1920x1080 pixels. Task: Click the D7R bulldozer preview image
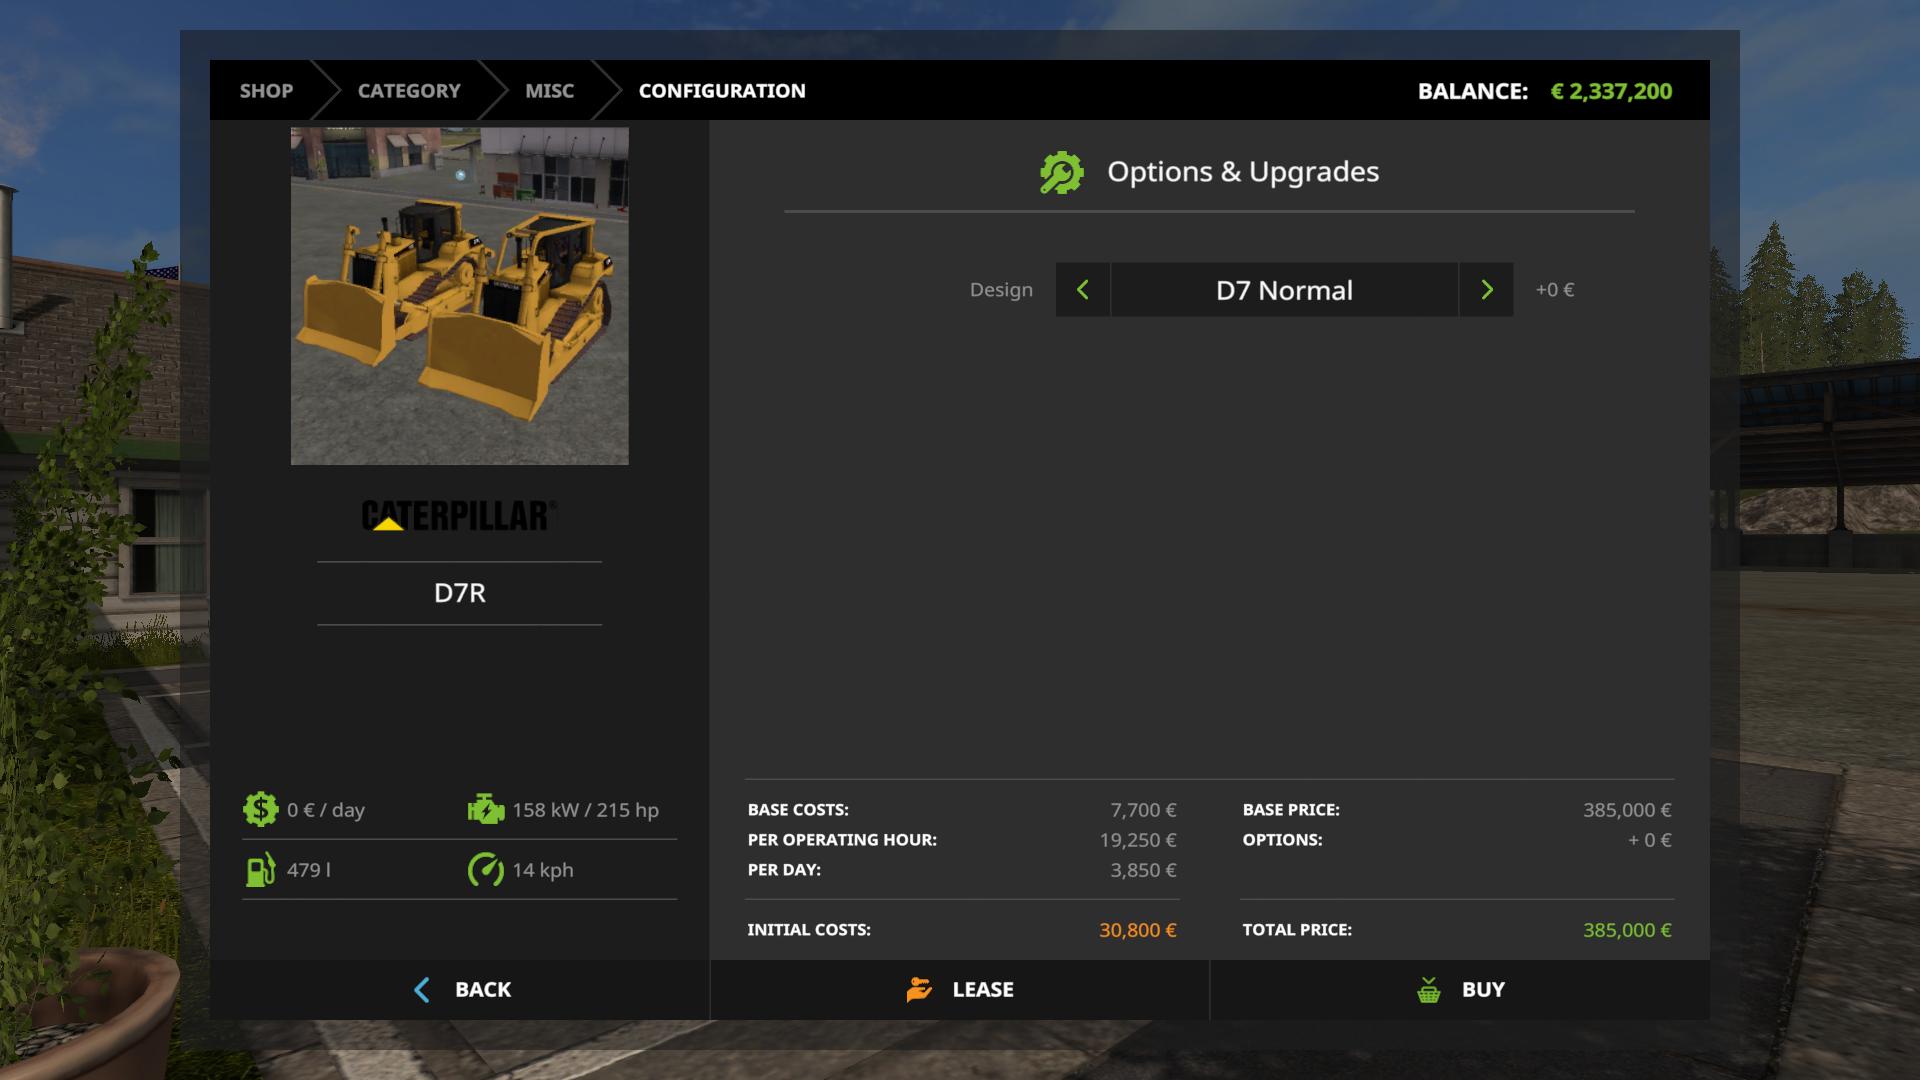point(459,296)
